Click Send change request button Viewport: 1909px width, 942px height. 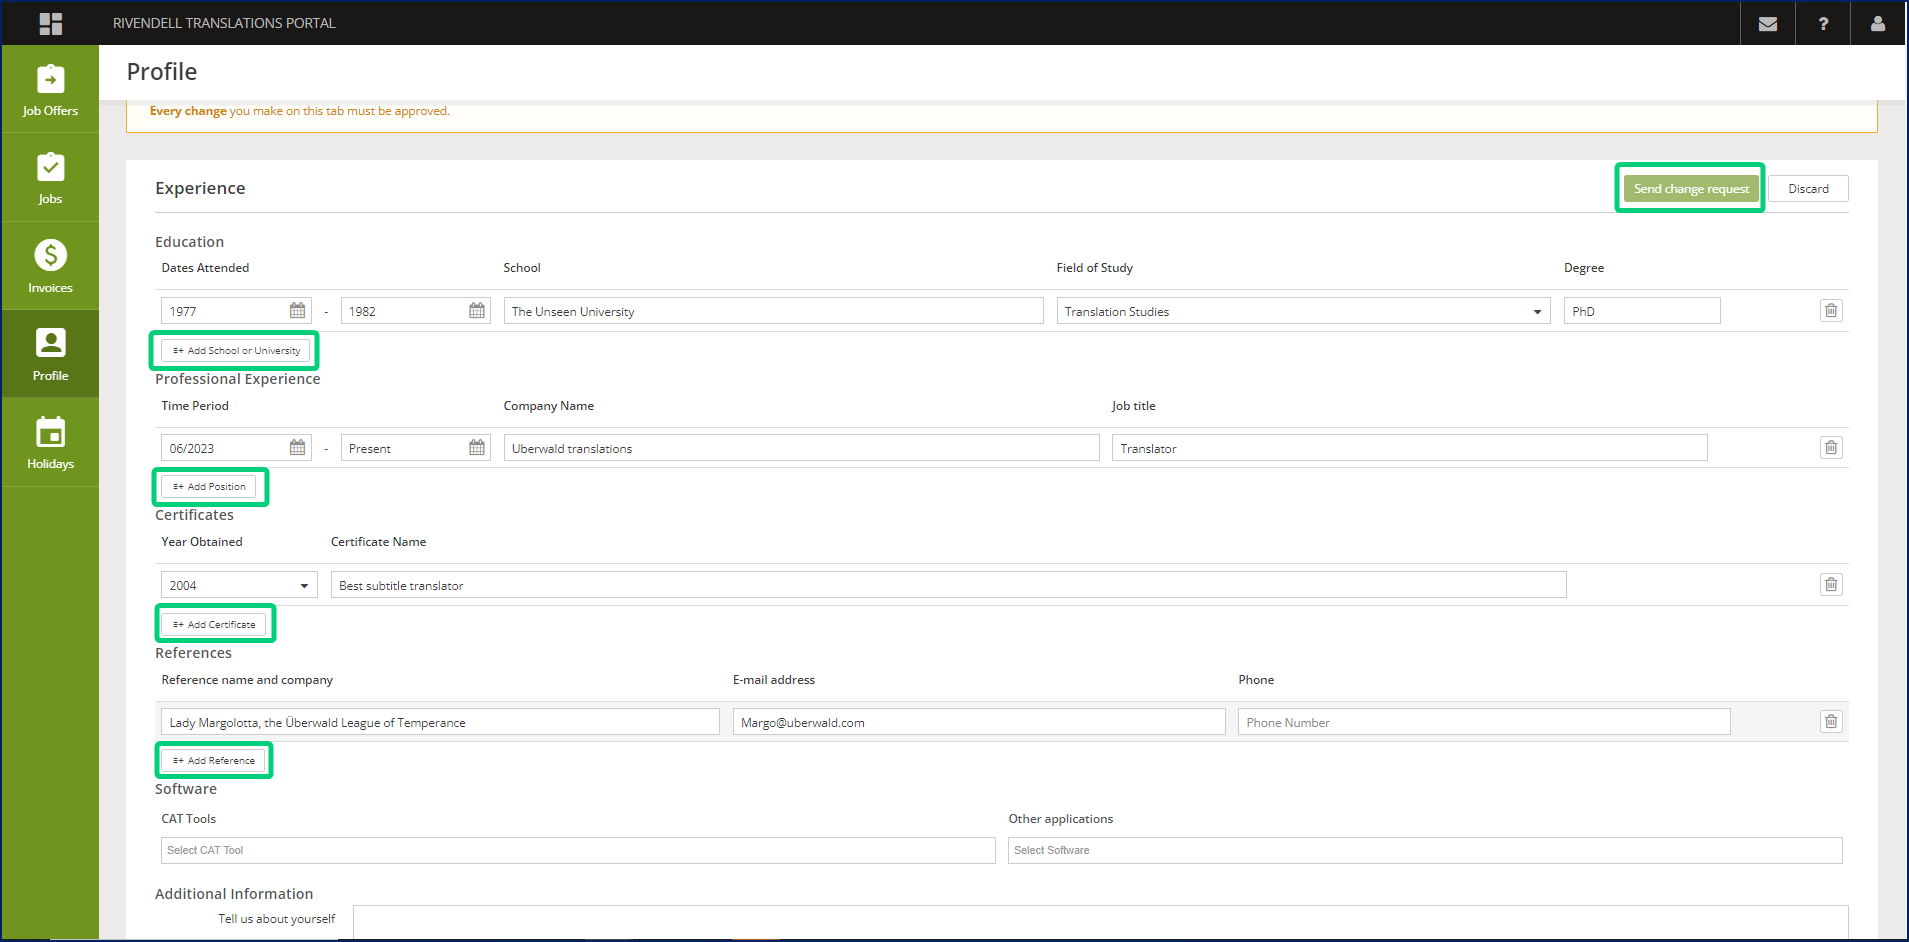point(1691,189)
